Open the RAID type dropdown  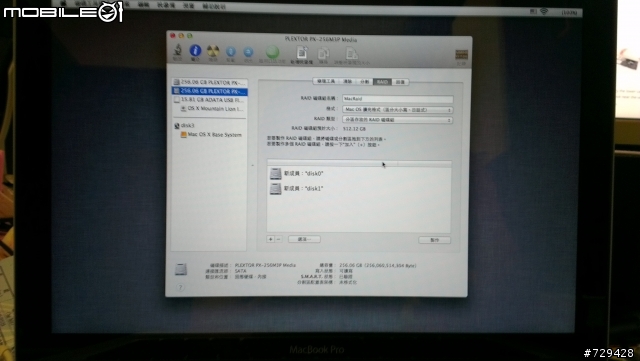click(x=398, y=120)
